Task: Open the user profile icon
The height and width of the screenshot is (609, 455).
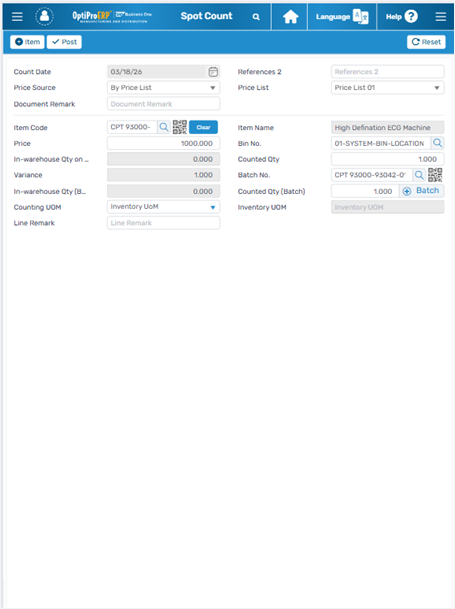Action: pos(45,16)
